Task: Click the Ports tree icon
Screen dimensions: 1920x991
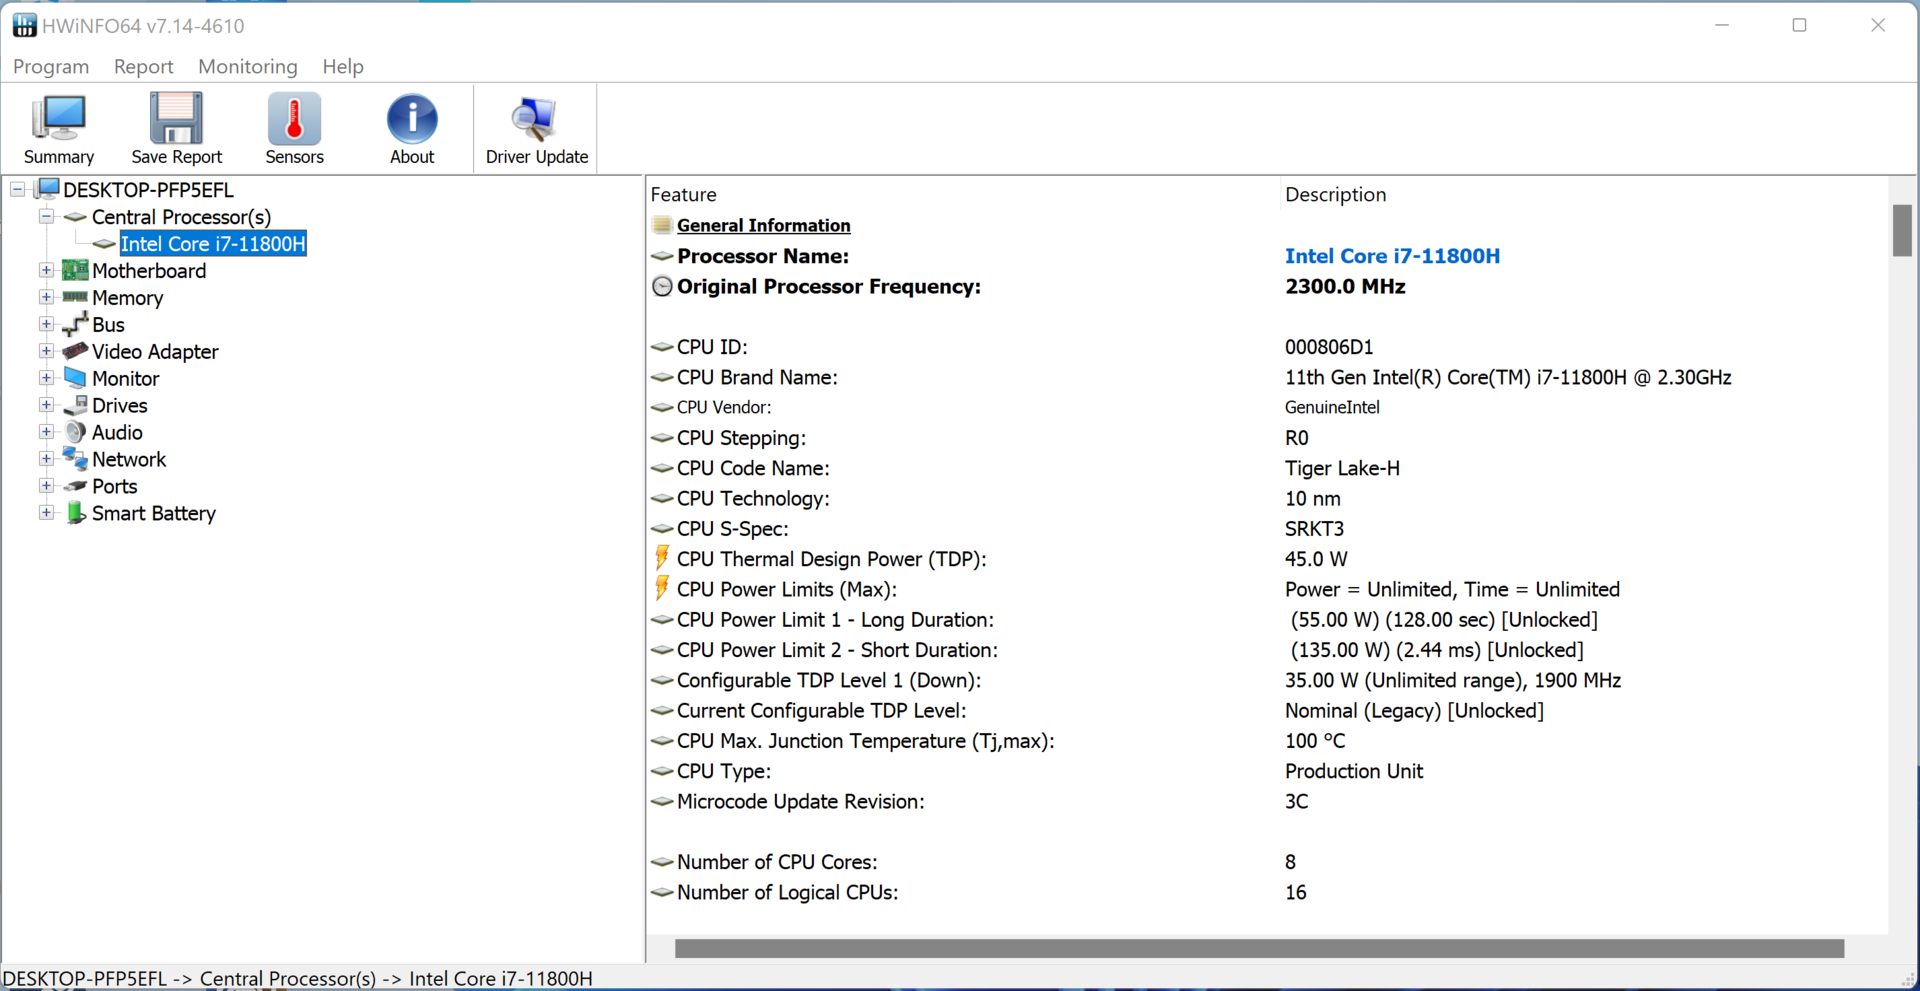Action: click(75, 486)
